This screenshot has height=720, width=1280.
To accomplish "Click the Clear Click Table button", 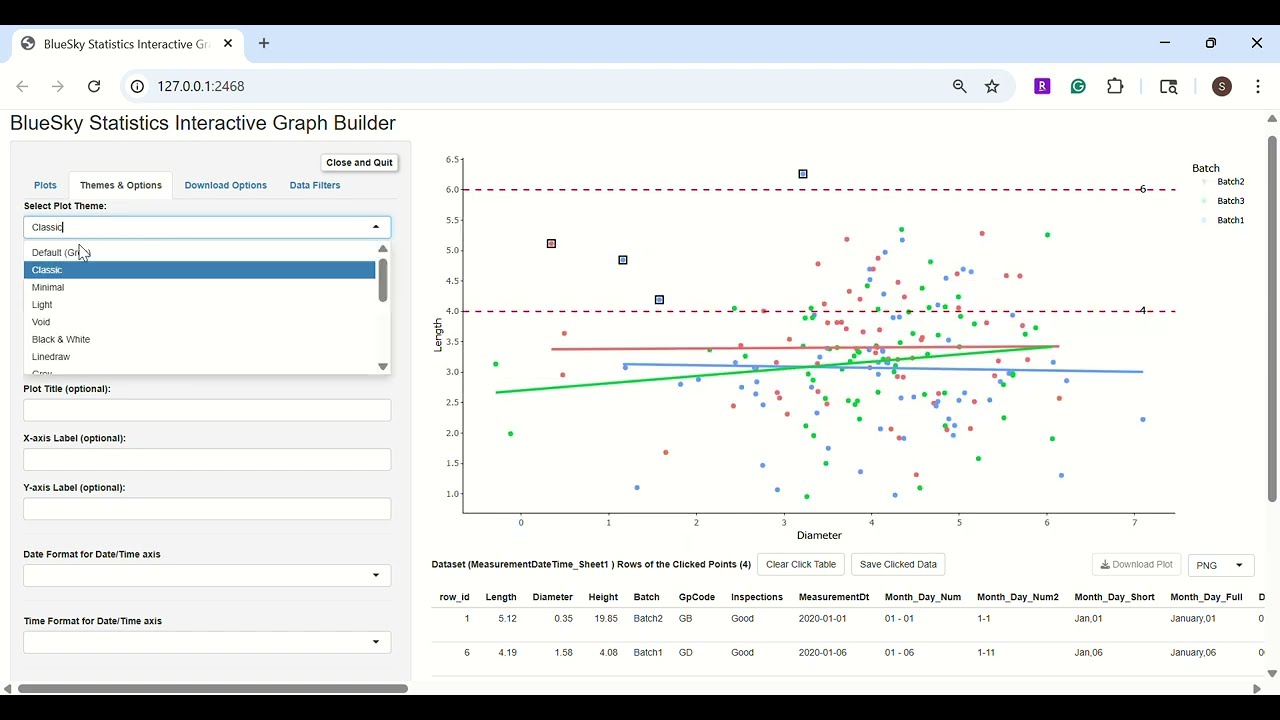I will coord(801,565).
